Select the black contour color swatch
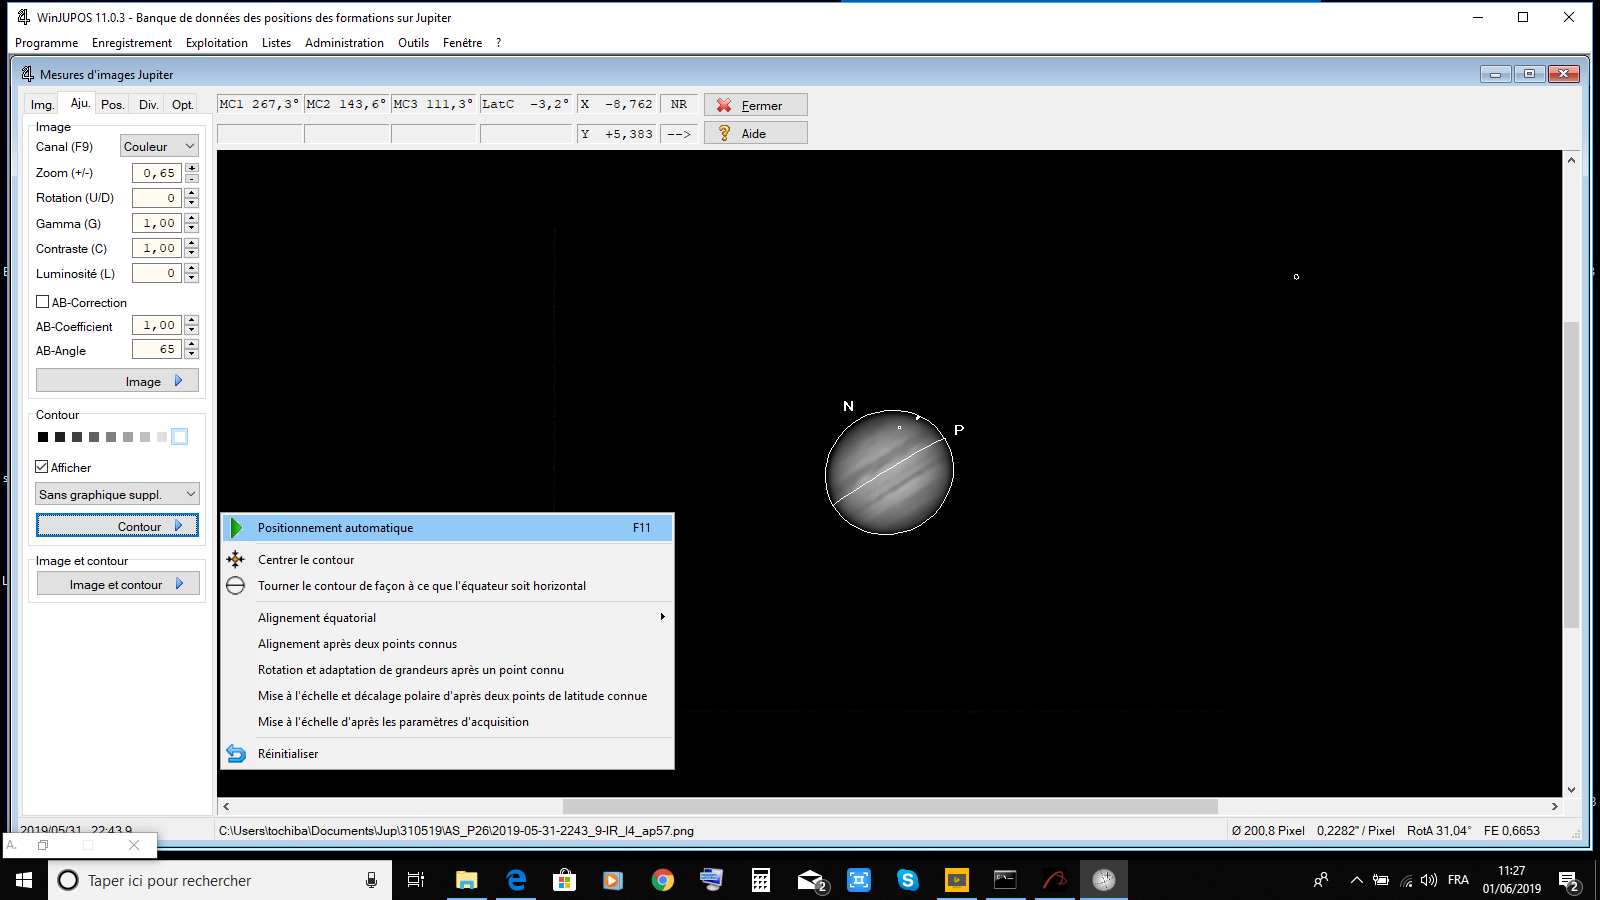This screenshot has width=1600, height=900. click(43, 437)
